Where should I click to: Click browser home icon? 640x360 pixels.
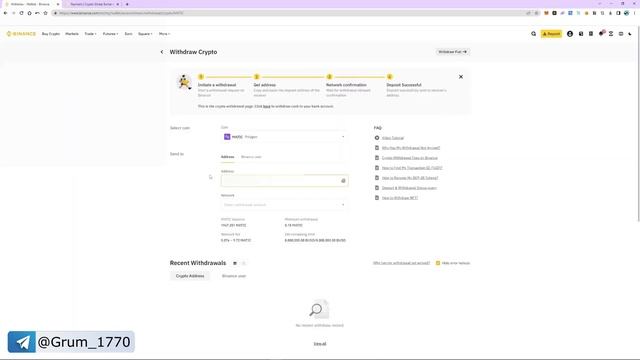(x=29, y=13)
